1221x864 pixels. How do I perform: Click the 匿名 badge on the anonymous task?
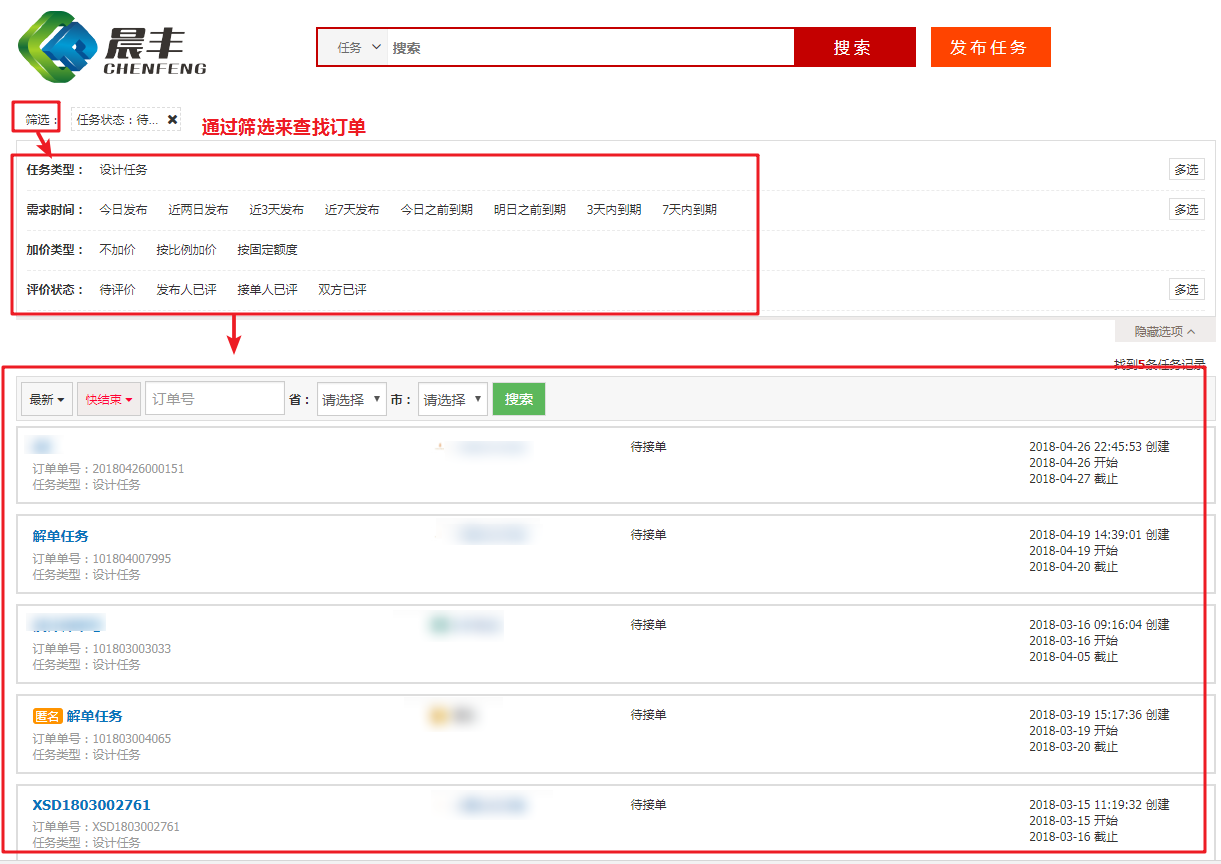(x=47, y=716)
